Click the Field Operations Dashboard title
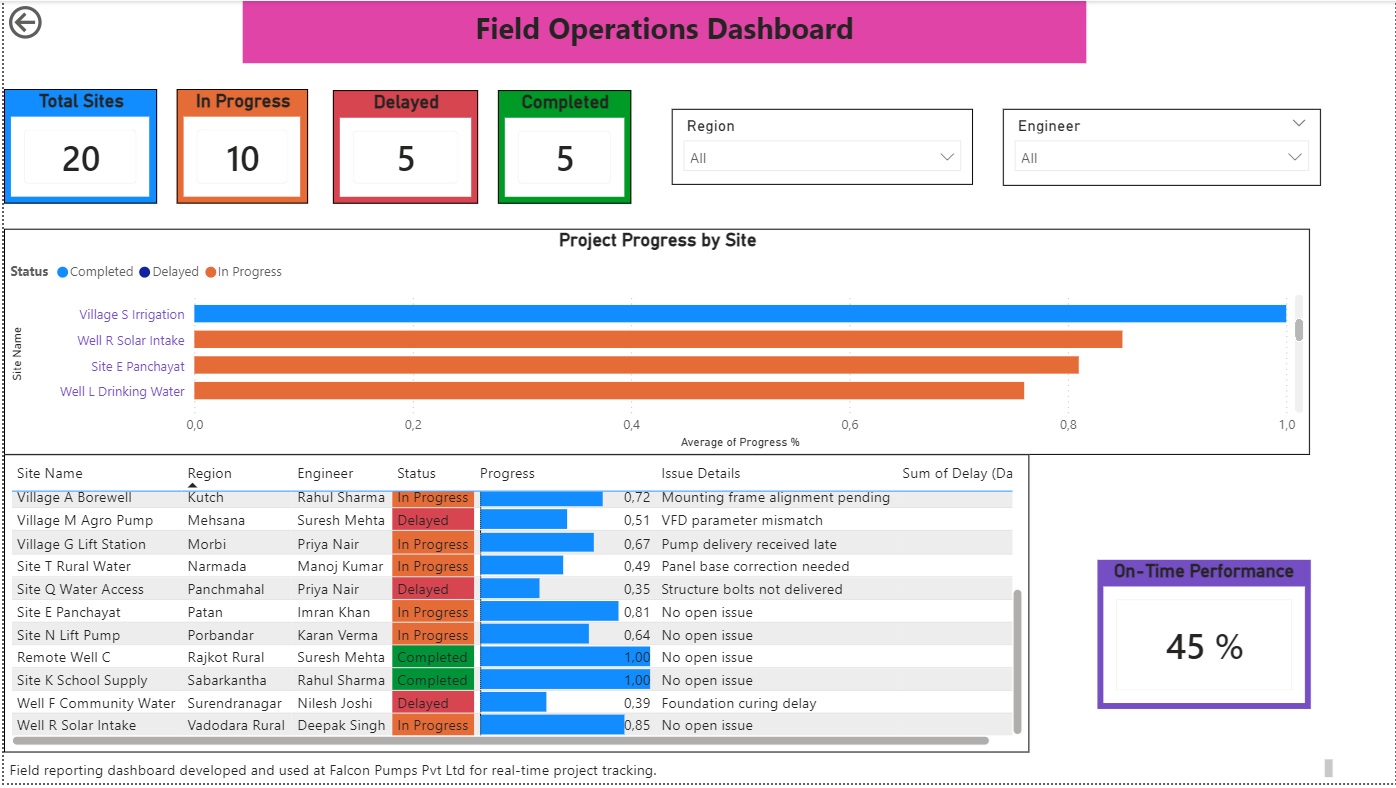The image size is (1396, 788). [664, 29]
